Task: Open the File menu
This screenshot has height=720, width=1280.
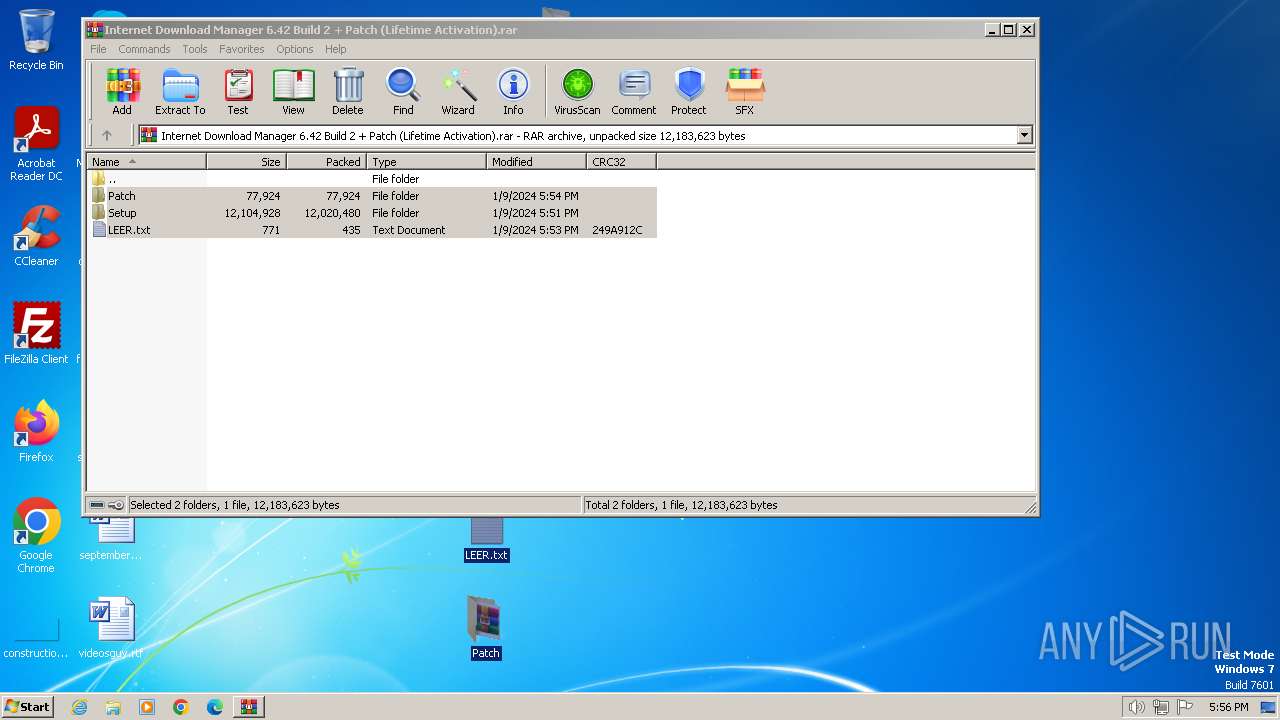Action: (98, 49)
